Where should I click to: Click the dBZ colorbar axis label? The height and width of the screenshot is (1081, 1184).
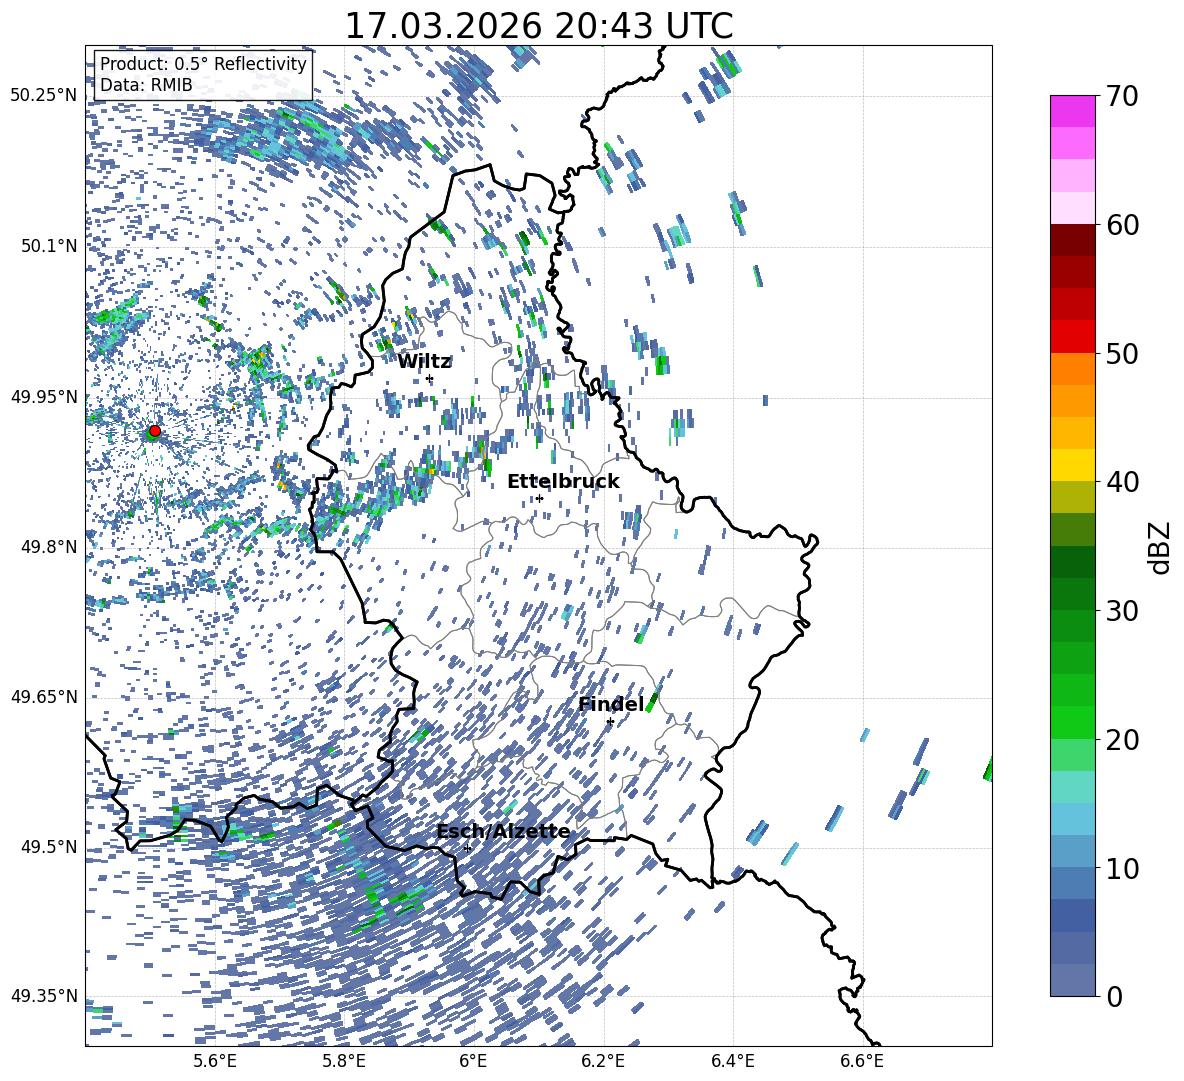tap(1160, 547)
